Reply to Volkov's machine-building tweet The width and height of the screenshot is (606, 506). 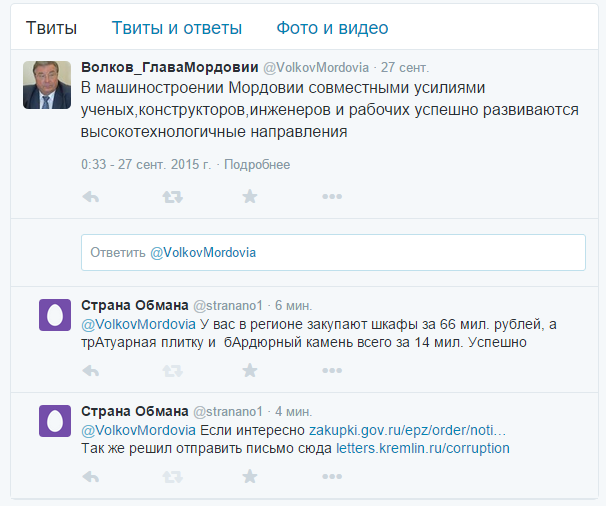tap(91, 197)
